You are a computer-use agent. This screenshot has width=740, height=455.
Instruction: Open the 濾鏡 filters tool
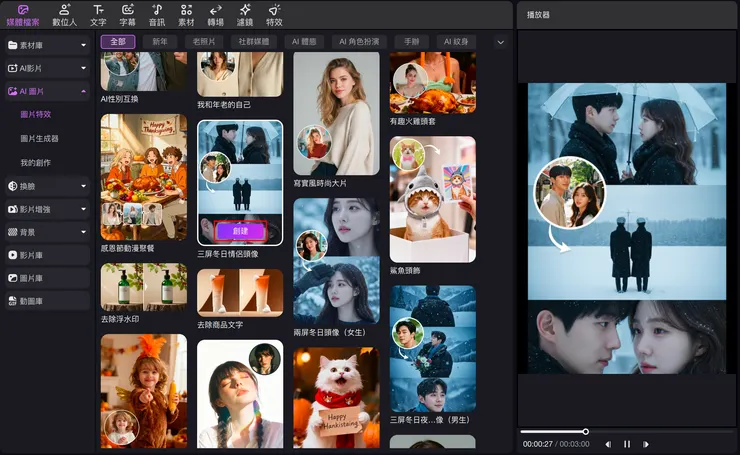coord(244,15)
